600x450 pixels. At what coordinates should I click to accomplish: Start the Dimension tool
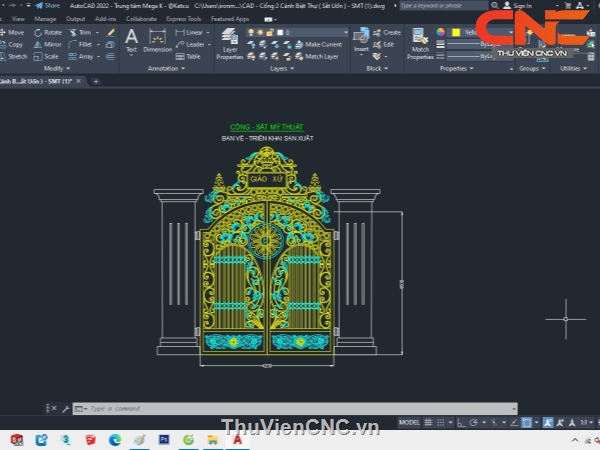pos(157,40)
